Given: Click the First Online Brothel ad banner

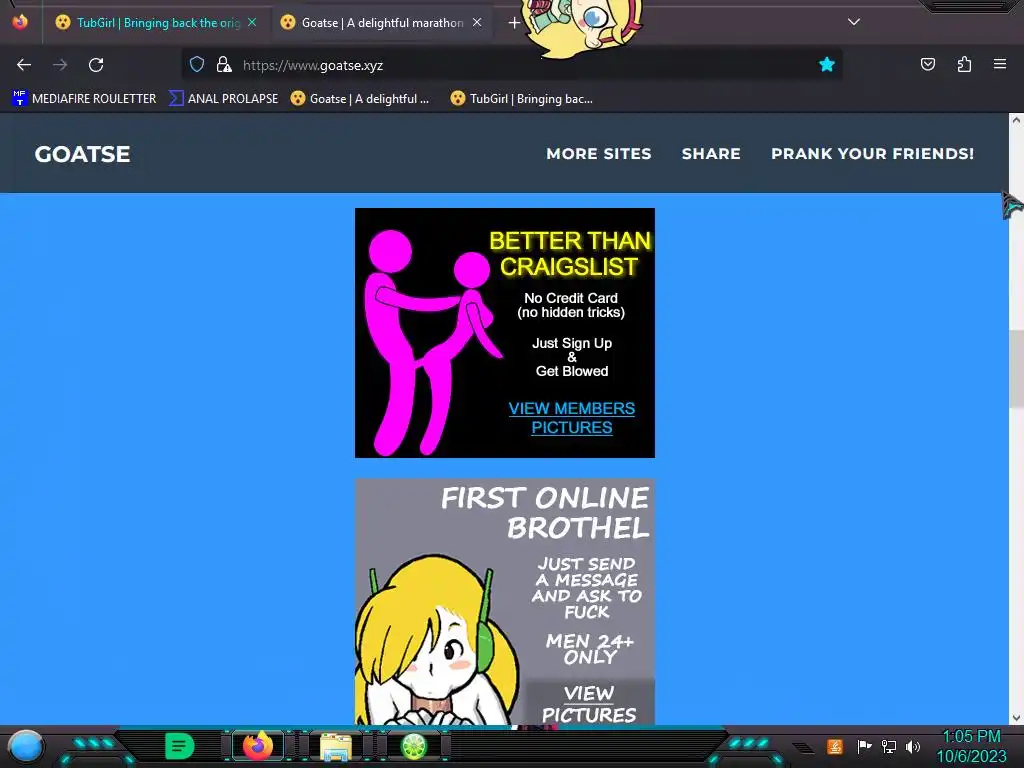Looking at the screenshot, I should [x=505, y=602].
